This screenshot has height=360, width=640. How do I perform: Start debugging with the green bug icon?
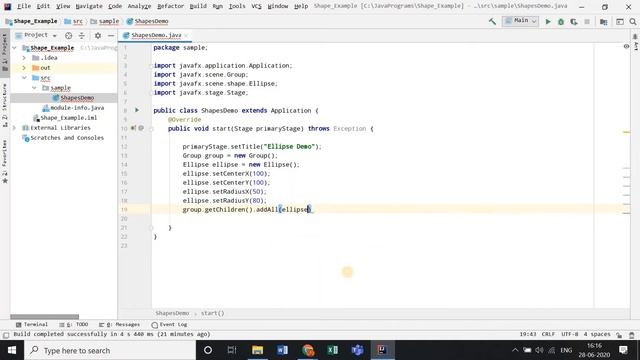(561, 22)
